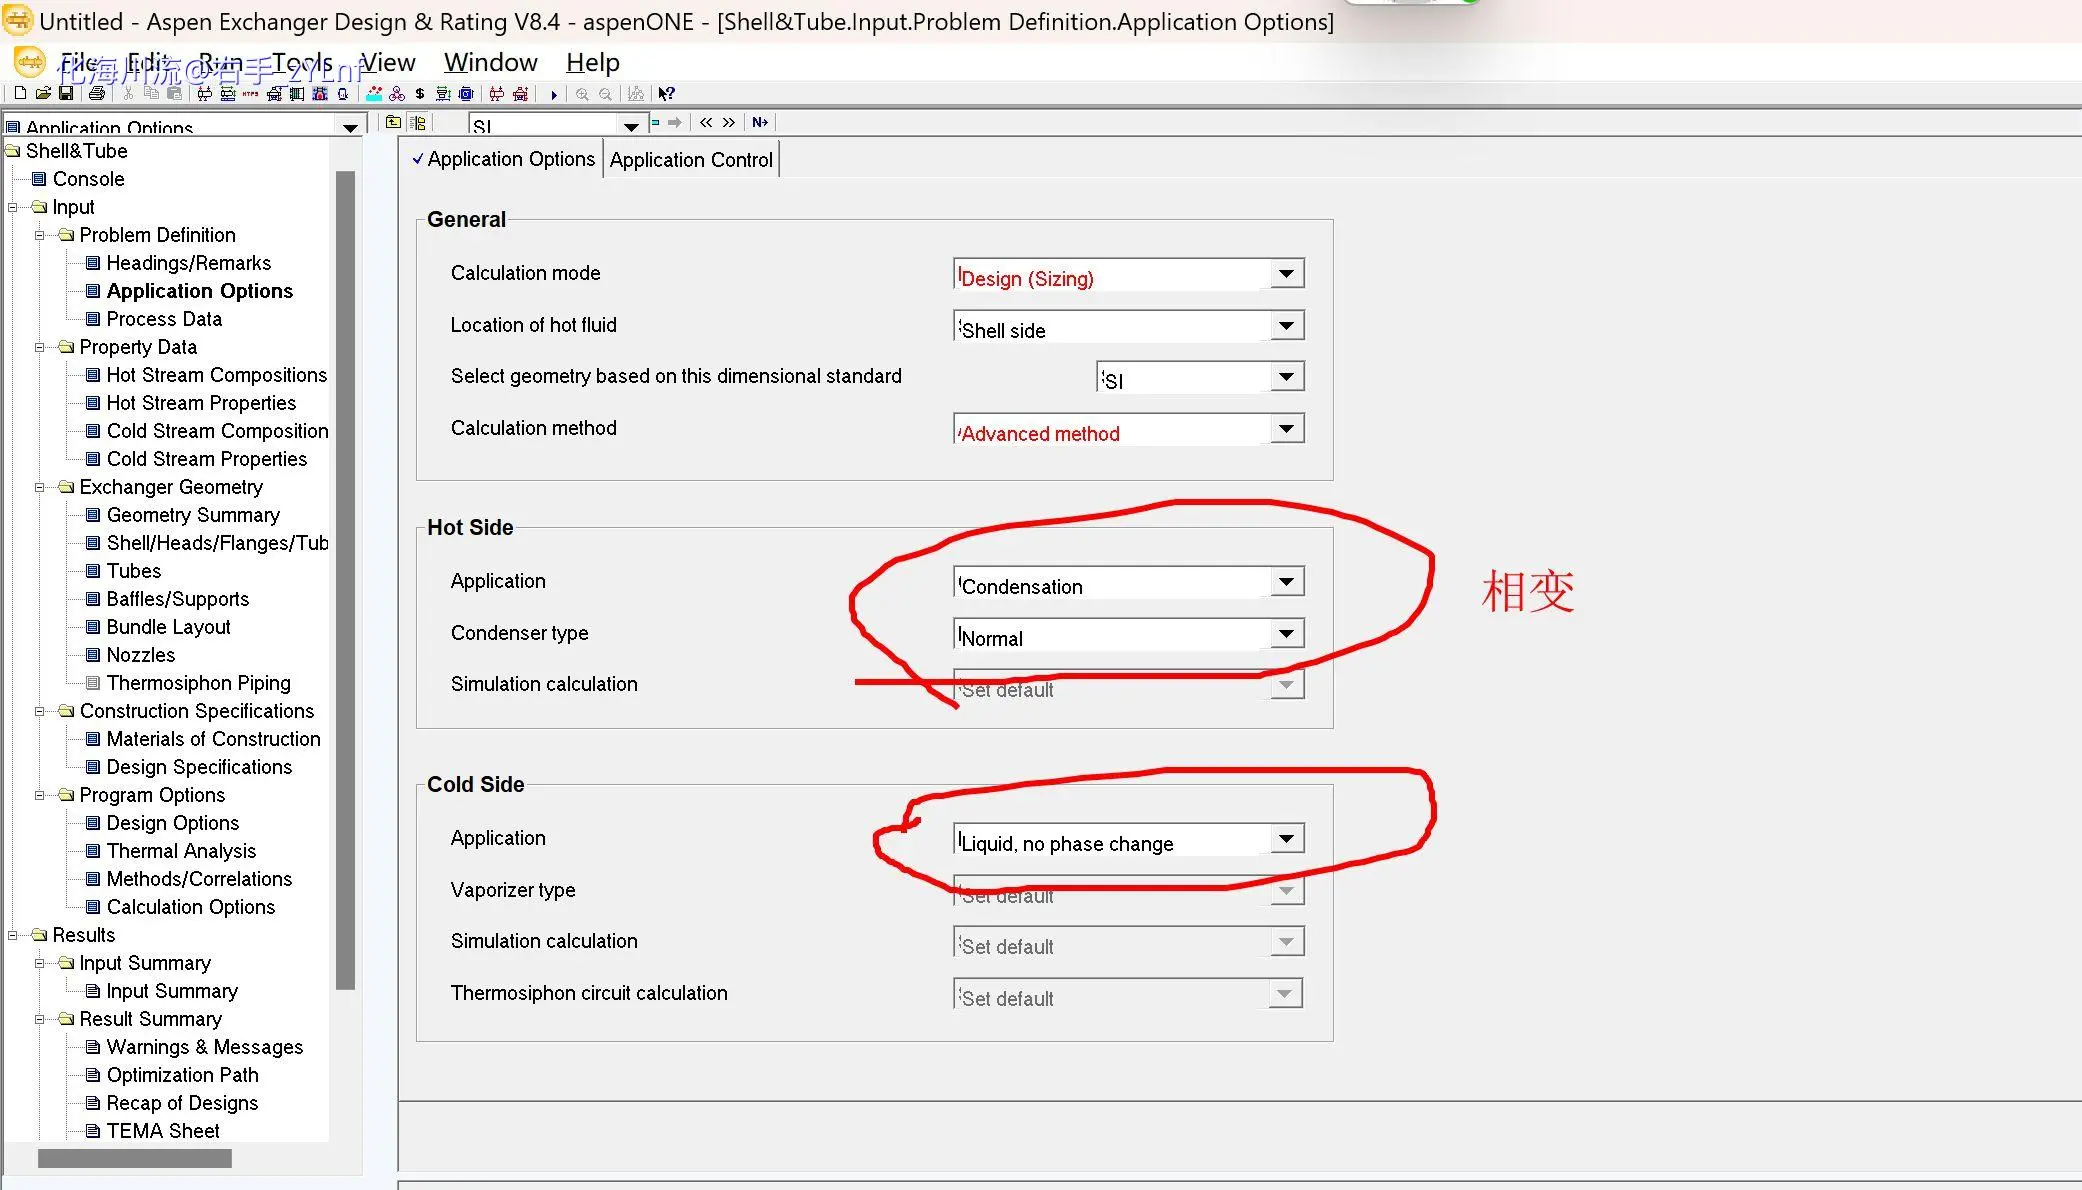This screenshot has height=1190, width=2082.
Task: Click the HTFS toolbar icon
Action: 250,94
